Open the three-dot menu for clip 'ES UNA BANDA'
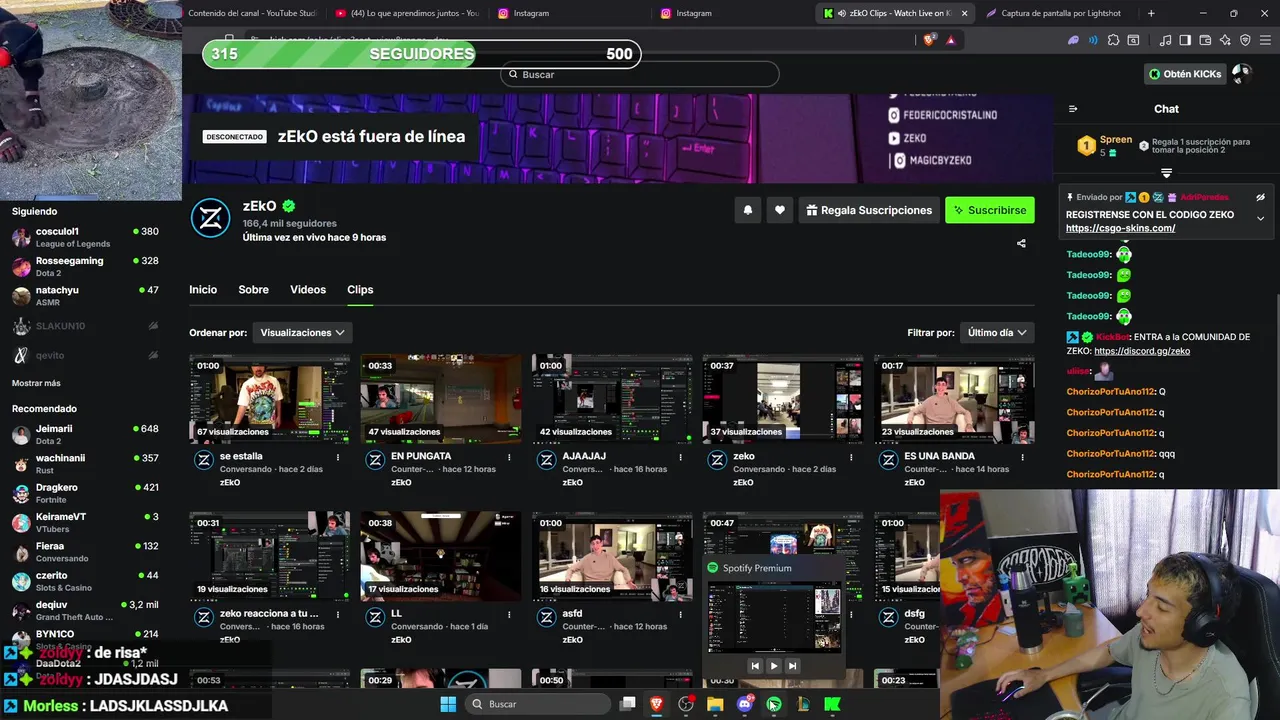1280x720 pixels. tap(1022, 457)
